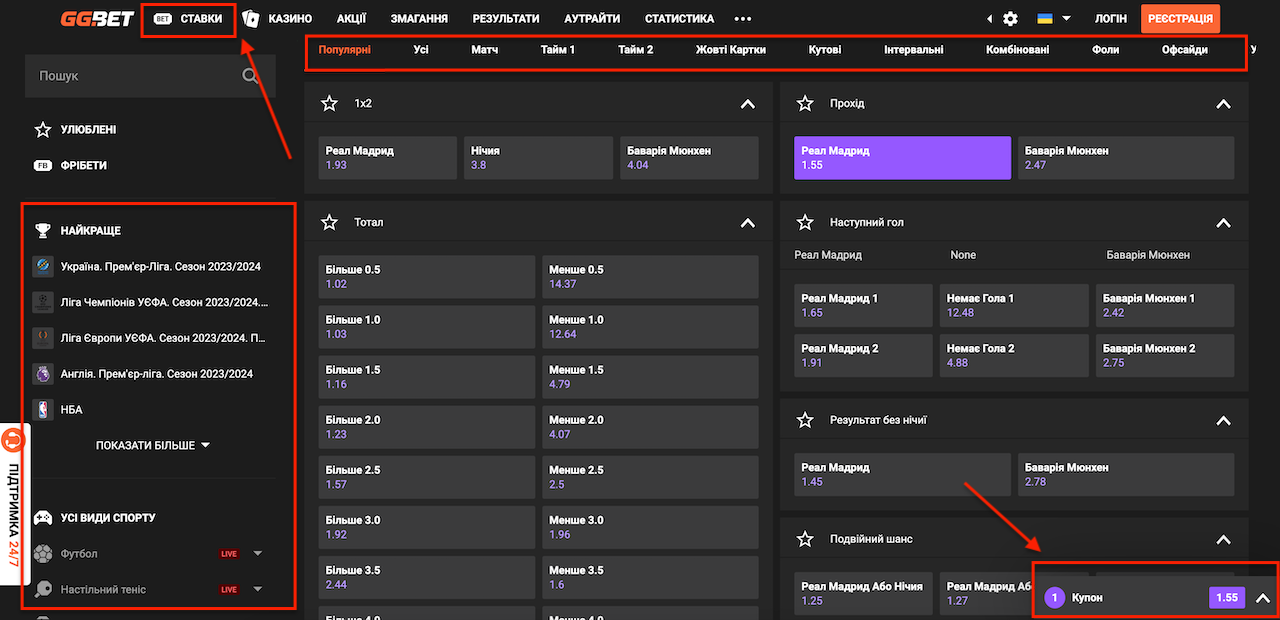Open settings gear icon in header
The height and width of the screenshot is (620, 1280).
1010,19
